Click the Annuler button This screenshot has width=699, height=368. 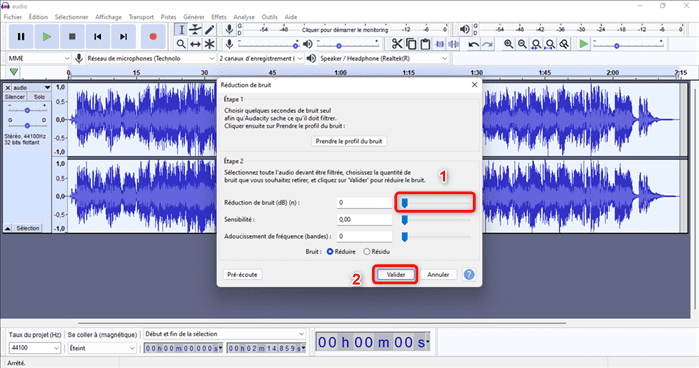[x=438, y=274]
